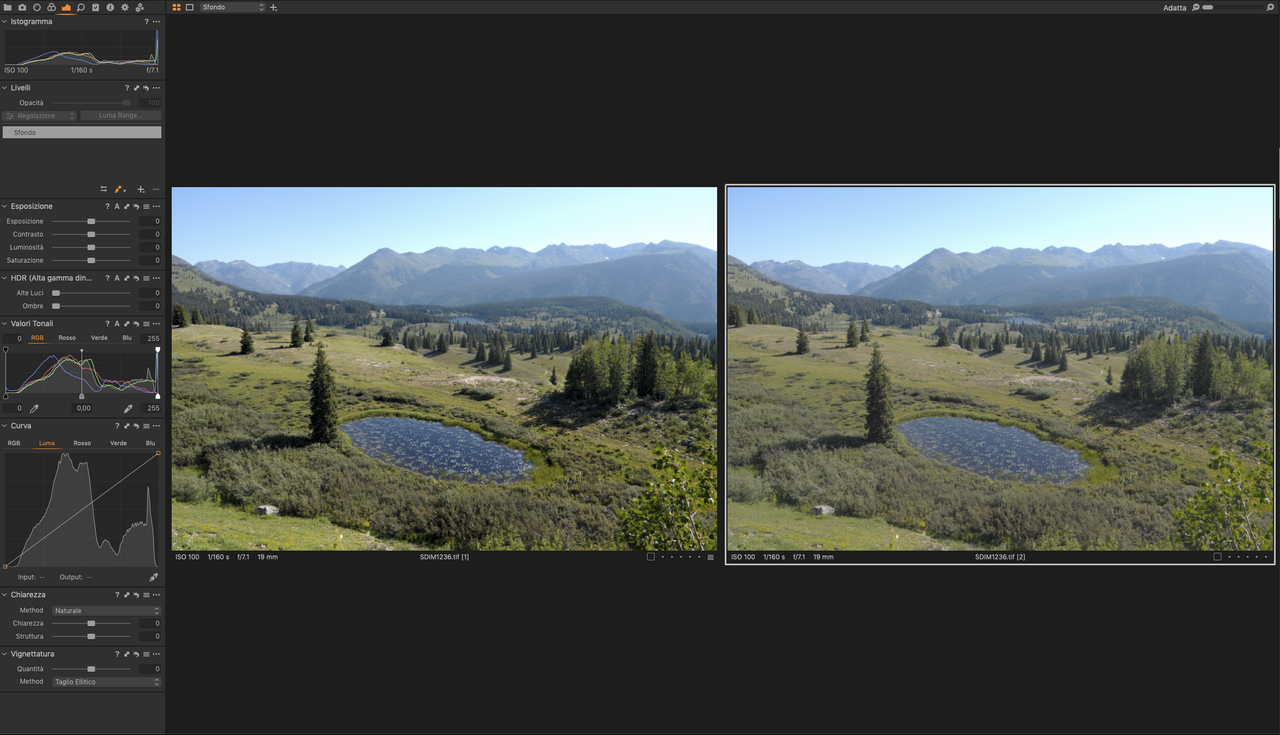1280x735 pixels.
Task: Toggle color tag box on SDIM1236.tif [2]
Action: pos(1217,557)
